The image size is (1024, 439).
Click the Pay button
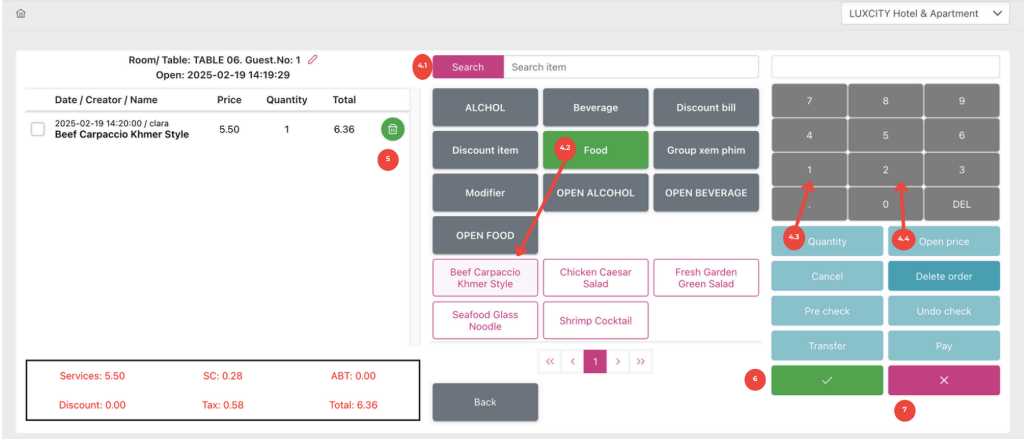(943, 346)
